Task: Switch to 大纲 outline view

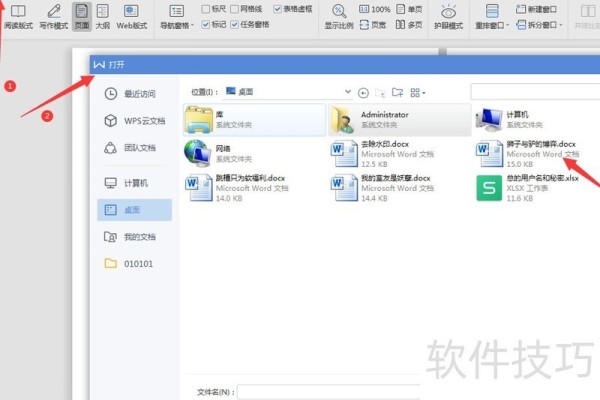Action: pos(103,16)
